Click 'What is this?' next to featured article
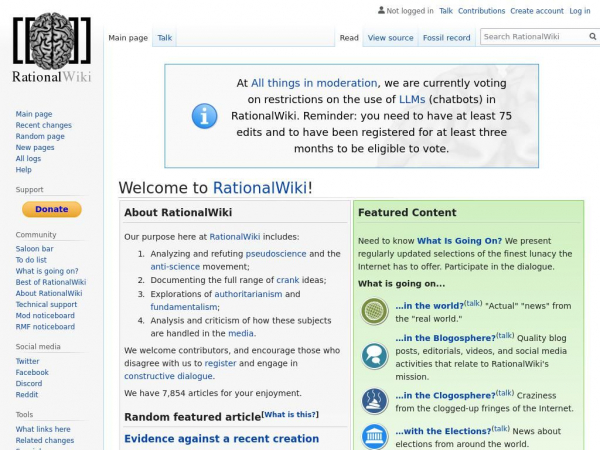The image size is (600, 450). pos(290,414)
